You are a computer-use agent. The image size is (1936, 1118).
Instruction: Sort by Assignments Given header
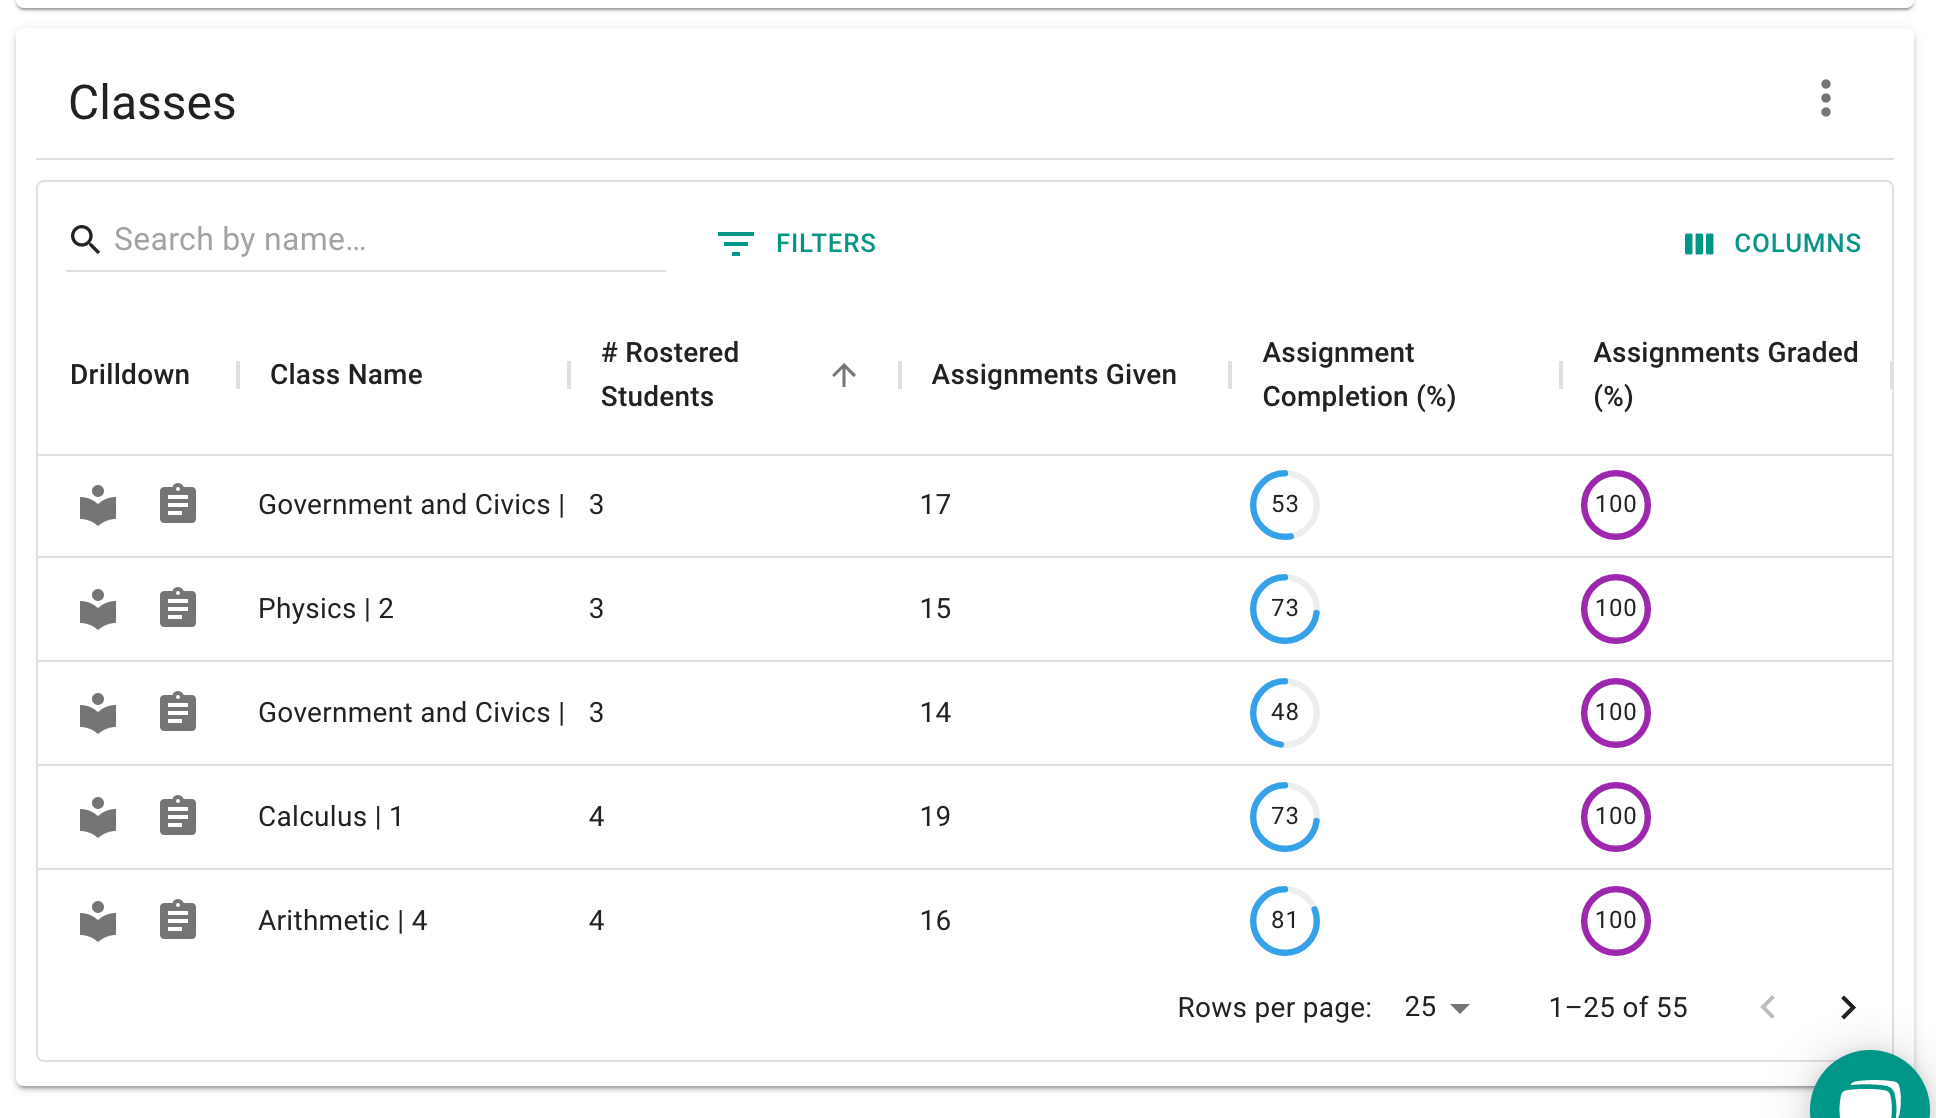coord(1054,375)
